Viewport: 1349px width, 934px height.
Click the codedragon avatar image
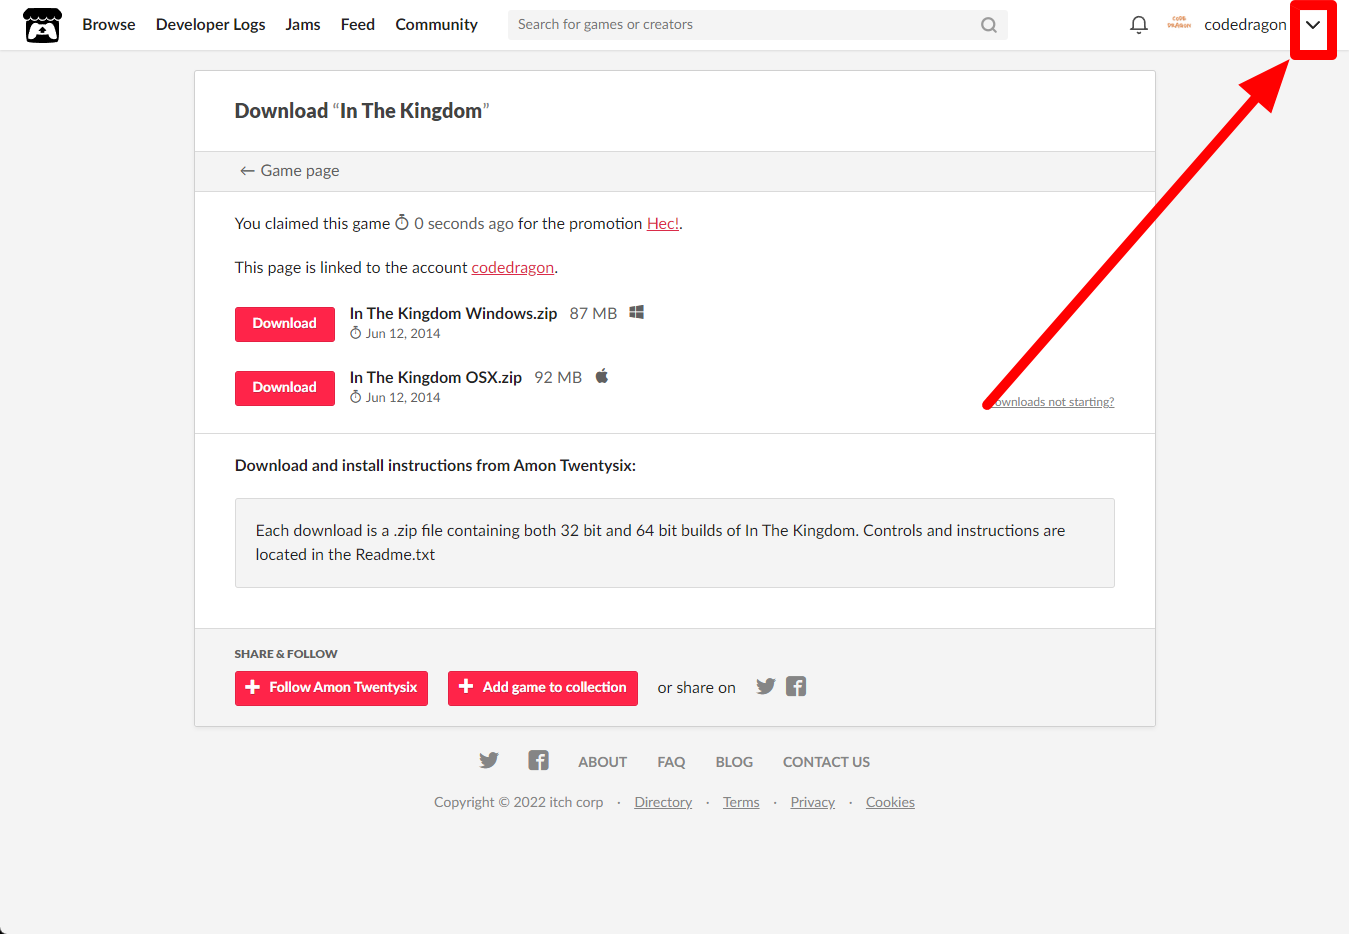[x=1179, y=24]
